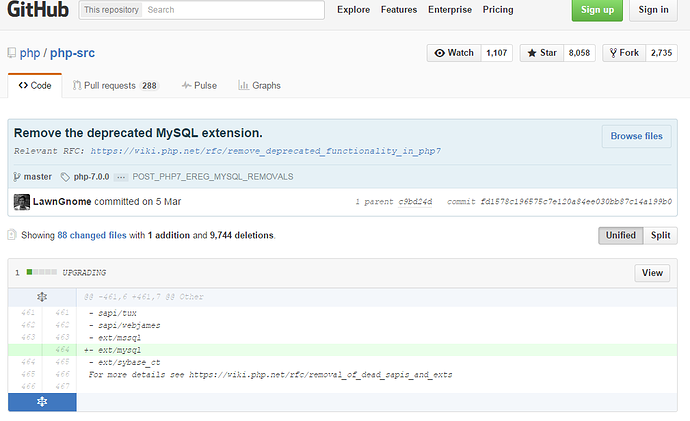Expand hidden tags with the ellipsis button
Screen dimensions: 690x421
(x=121, y=177)
